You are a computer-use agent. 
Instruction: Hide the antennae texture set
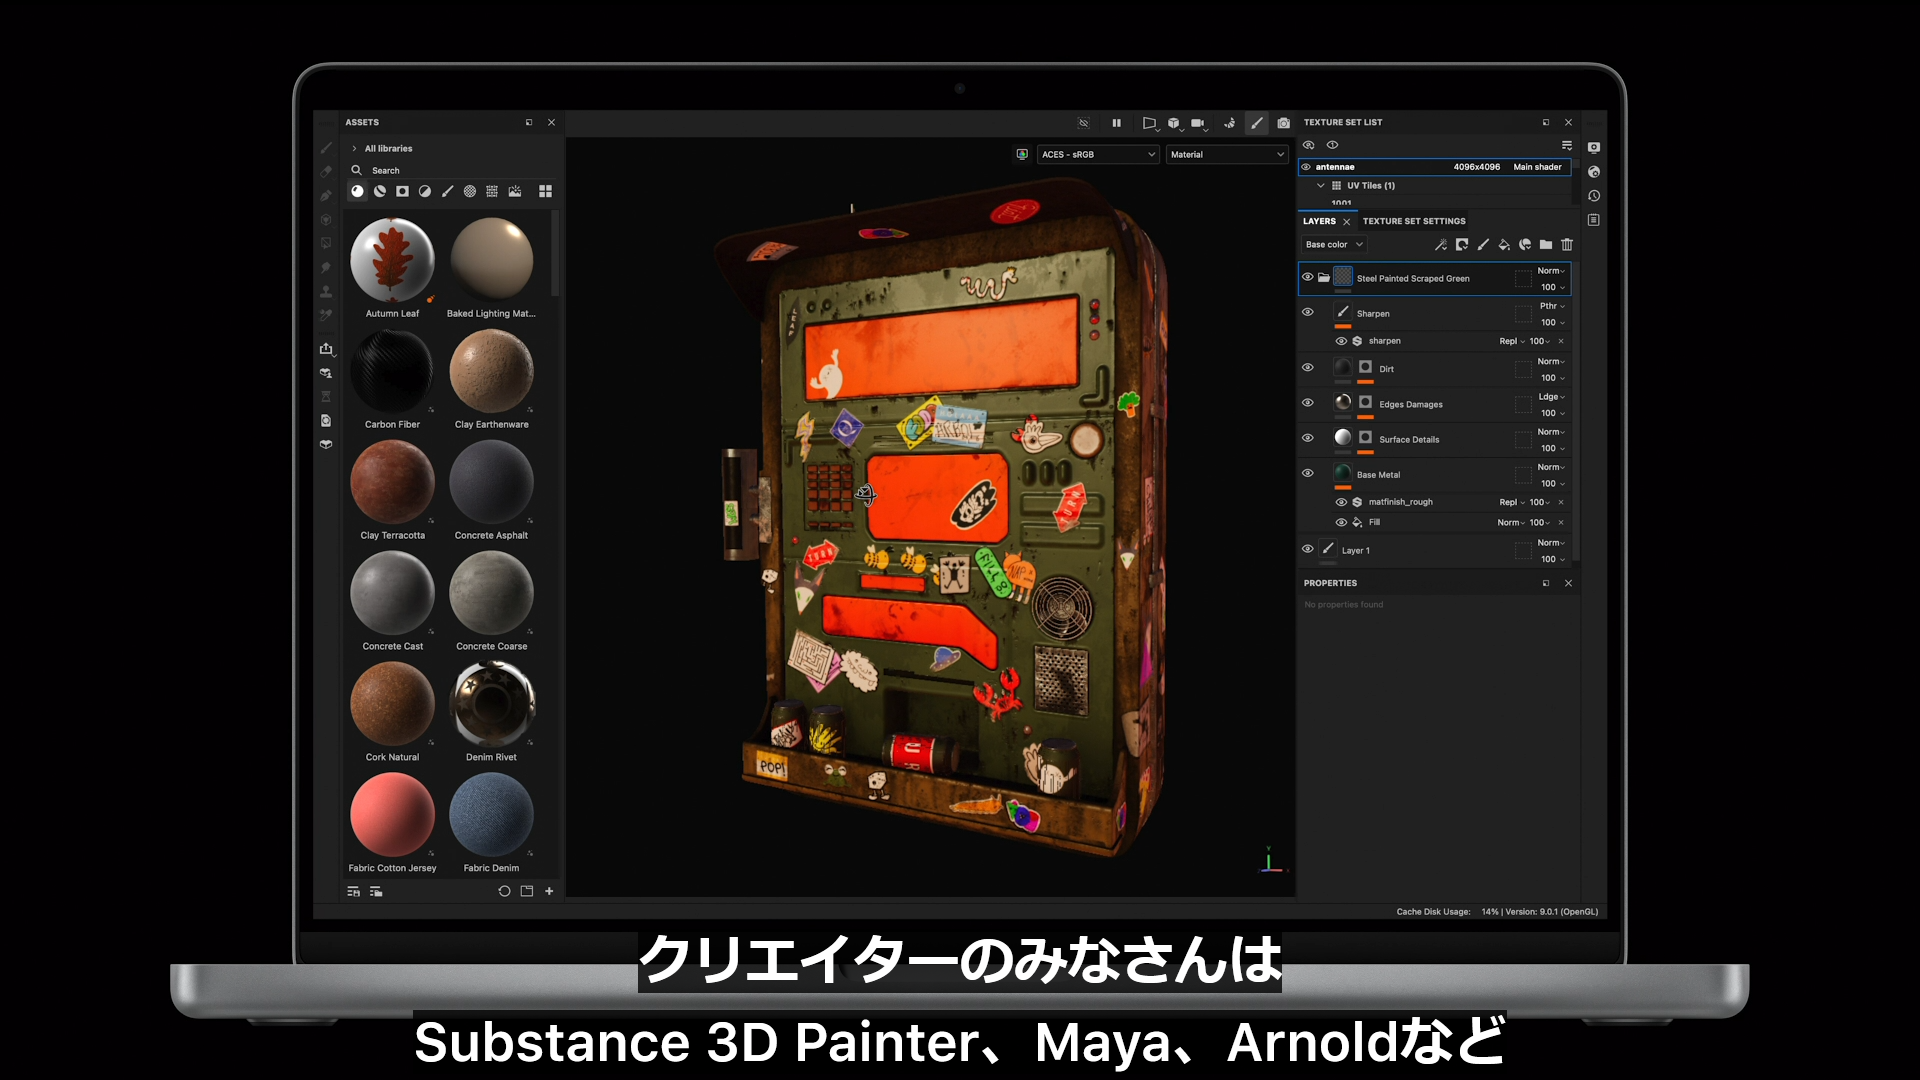click(x=1306, y=167)
